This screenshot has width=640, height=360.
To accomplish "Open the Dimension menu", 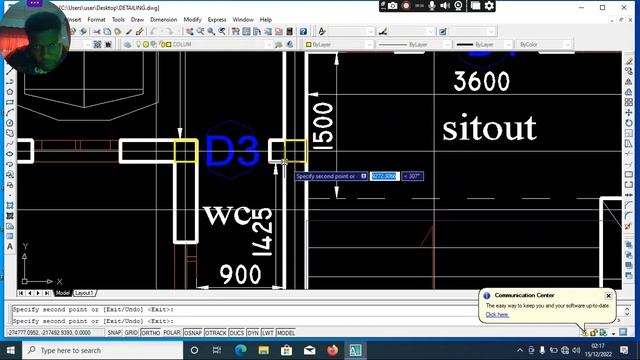I will (164, 20).
